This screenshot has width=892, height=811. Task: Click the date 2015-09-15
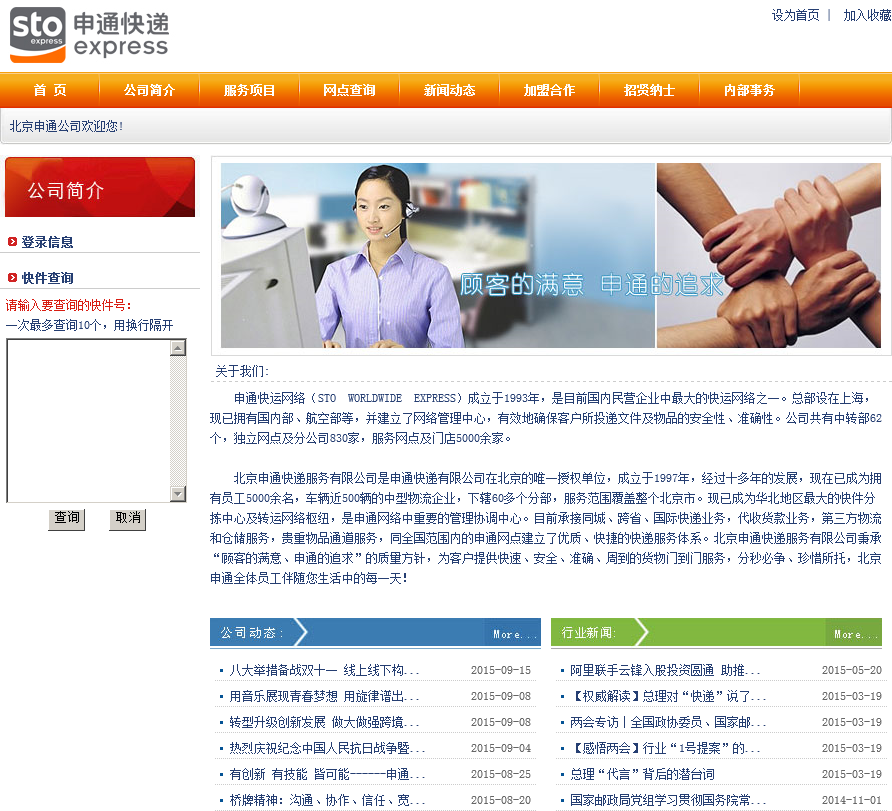point(501,671)
